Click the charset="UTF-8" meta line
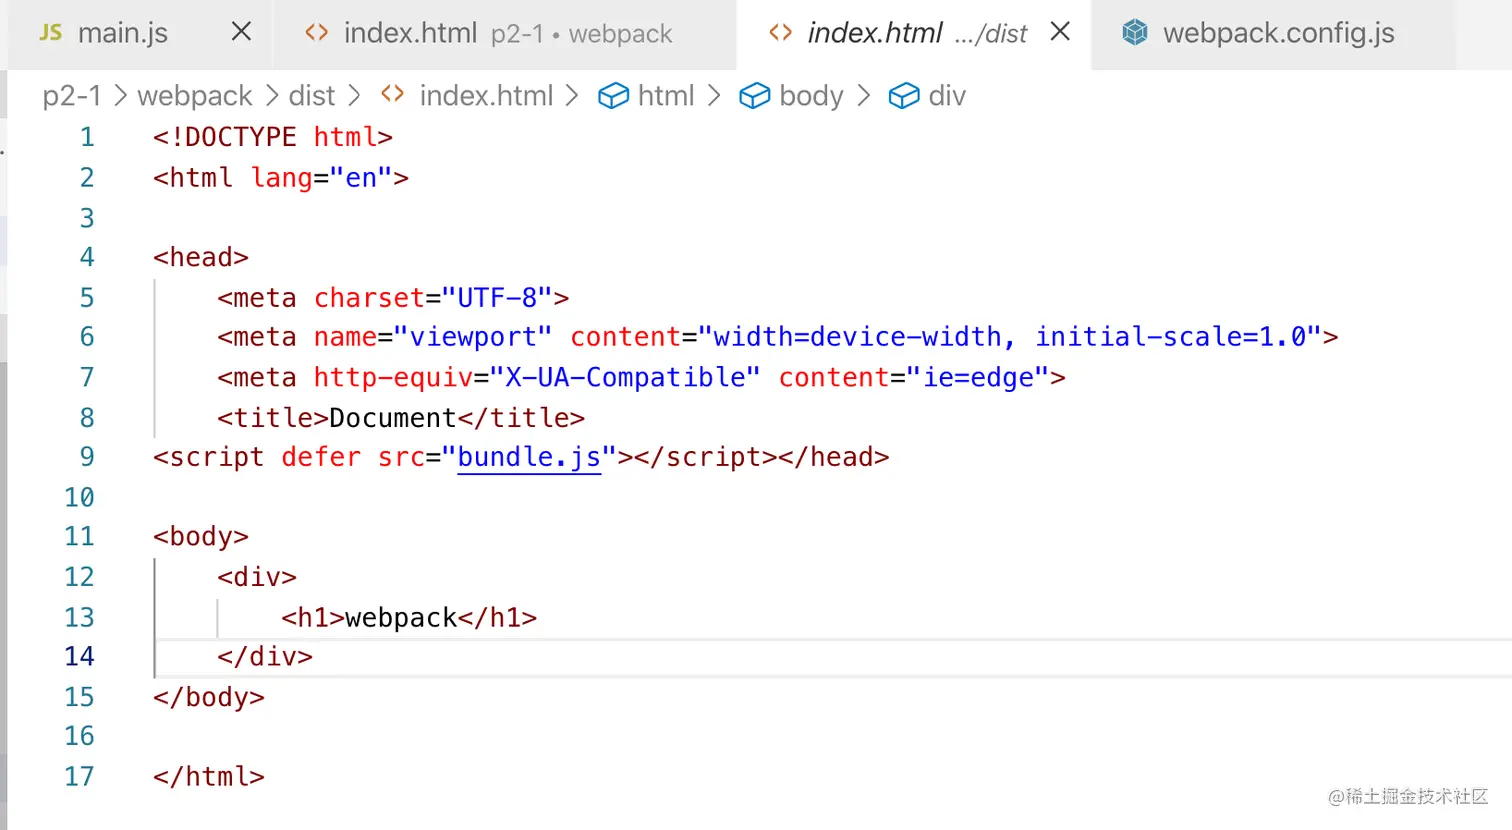 tap(393, 298)
